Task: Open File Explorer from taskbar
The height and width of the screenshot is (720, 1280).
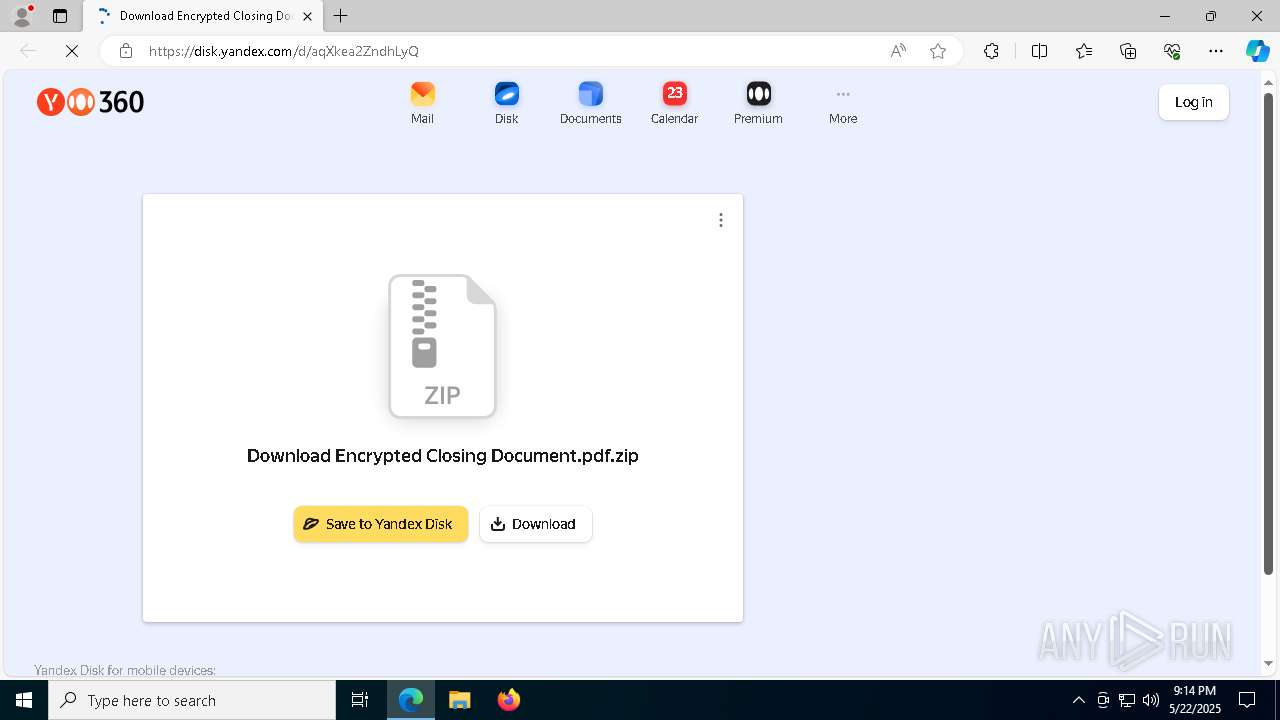Action: (x=459, y=700)
